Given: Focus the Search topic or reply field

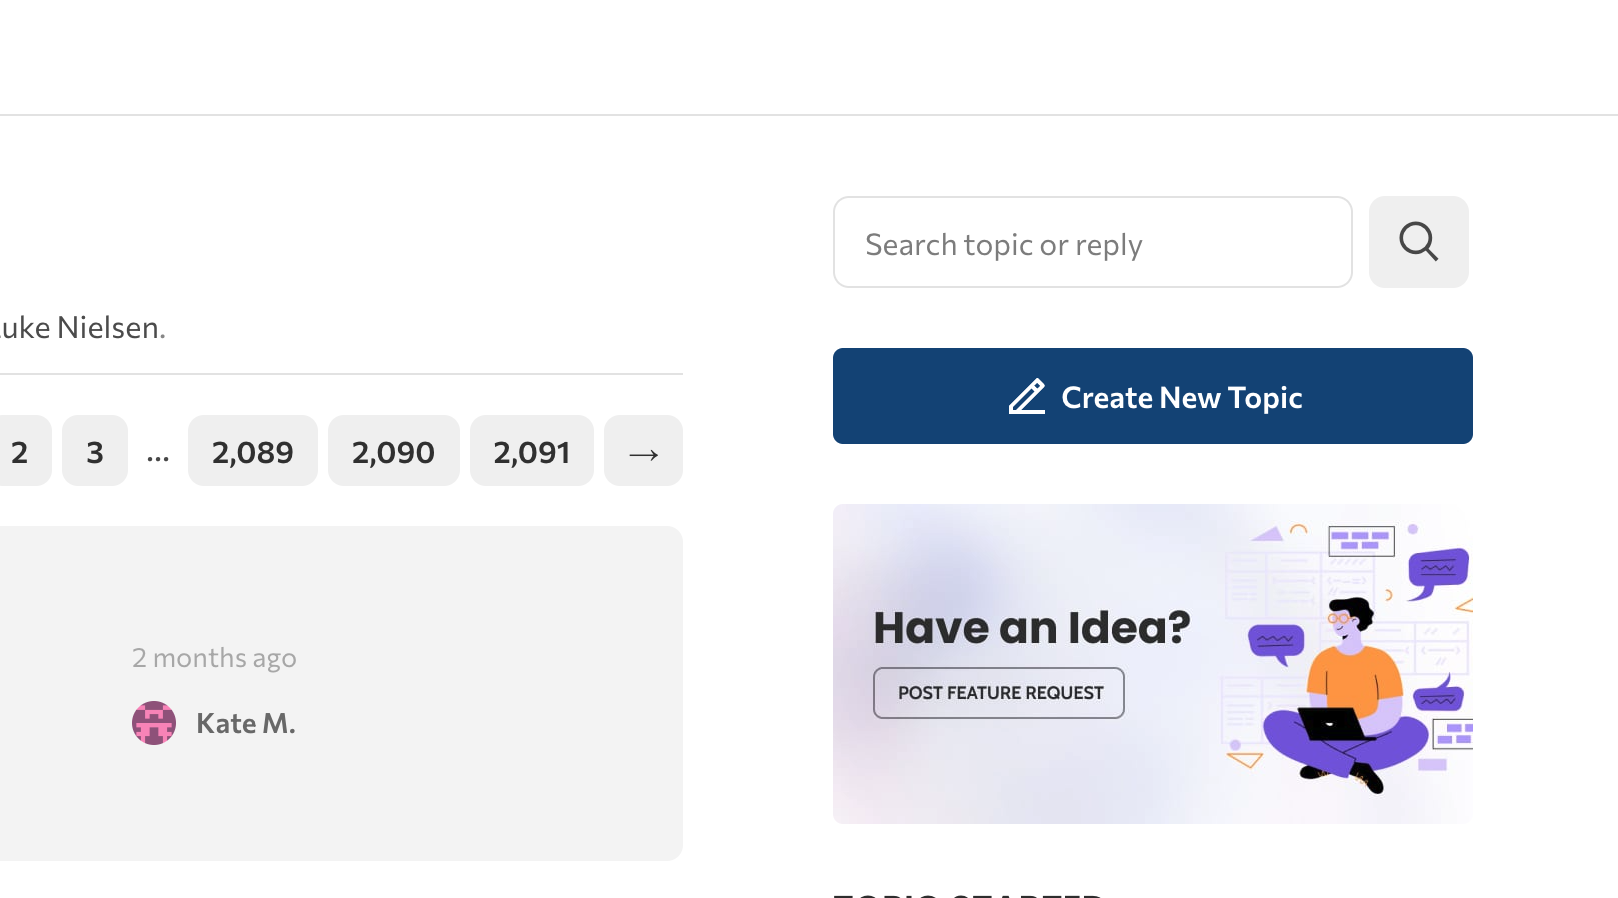Looking at the screenshot, I should (x=1092, y=243).
